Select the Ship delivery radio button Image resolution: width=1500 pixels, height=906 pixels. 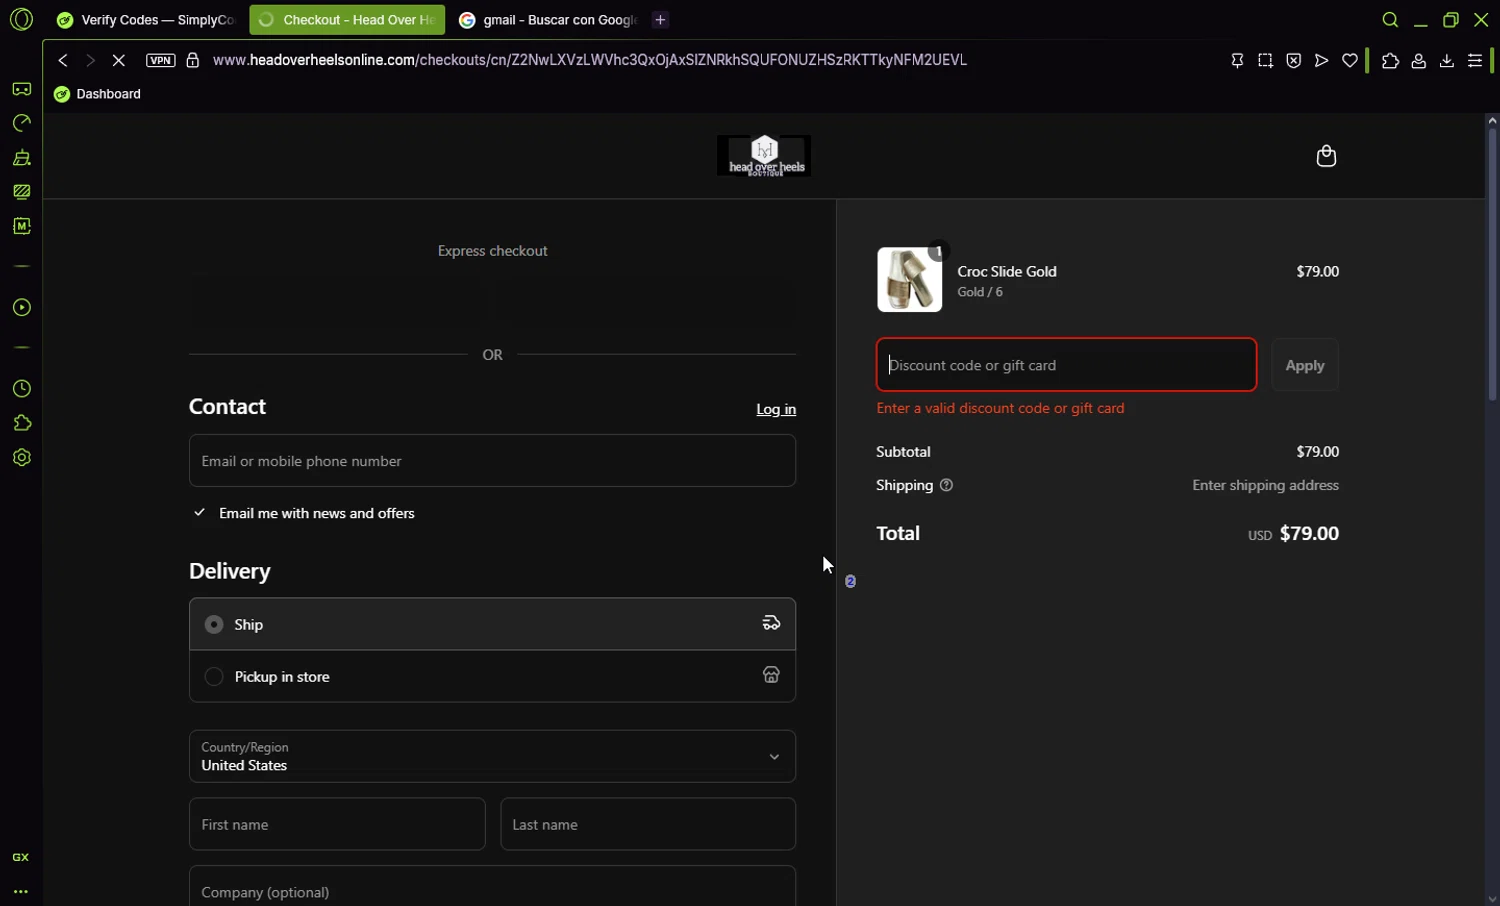tap(214, 625)
